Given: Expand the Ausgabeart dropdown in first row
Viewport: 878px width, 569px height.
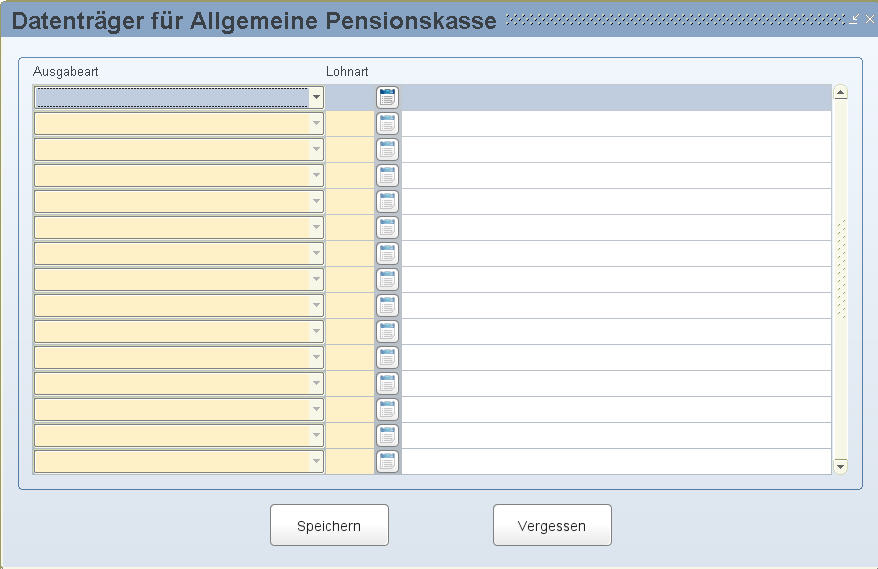Looking at the screenshot, I should (316, 97).
